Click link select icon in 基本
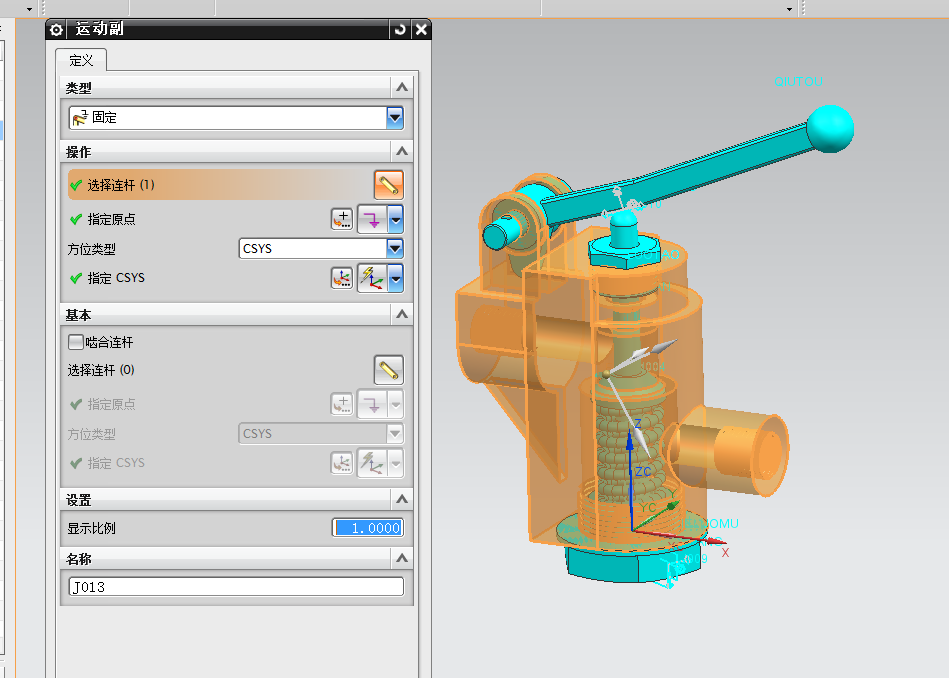 point(389,370)
